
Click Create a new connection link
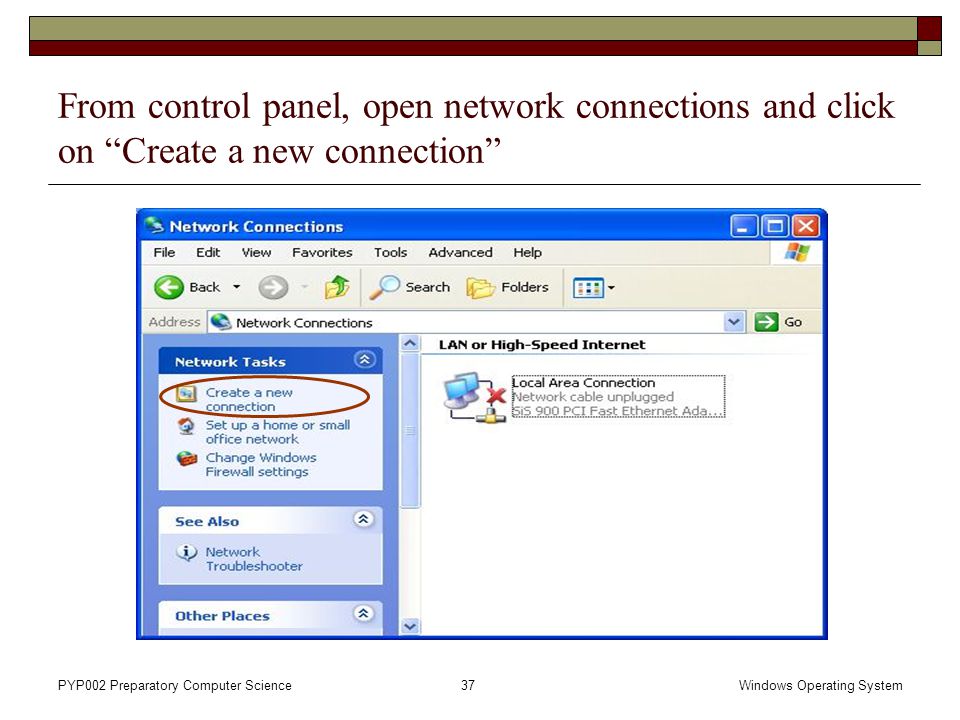[249, 400]
